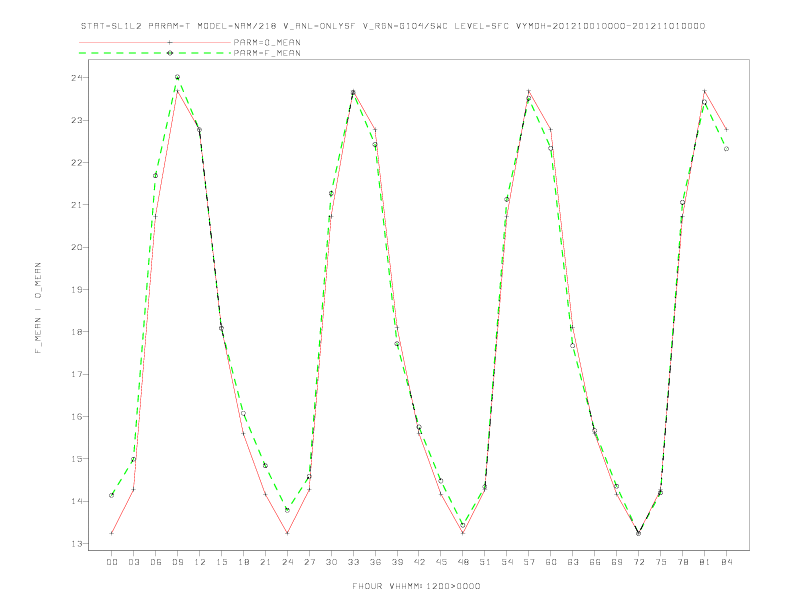Image resolution: width=792 pixels, height=612 pixels.
Task: Click forecast hour label 51 on x-axis
Action: point(485,562)
